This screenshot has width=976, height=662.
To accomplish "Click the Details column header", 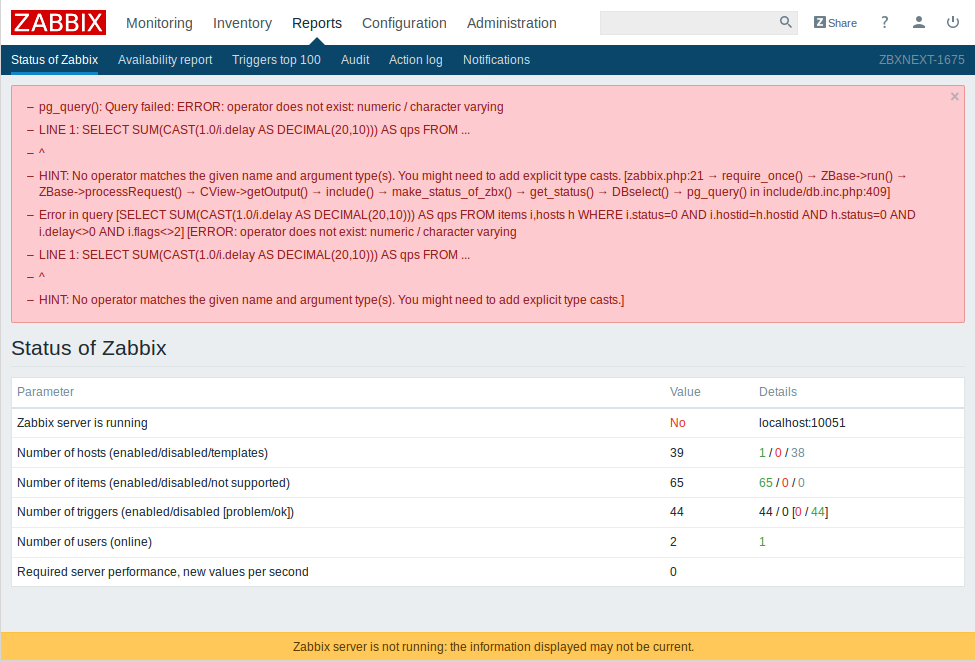I will (777, 392).
